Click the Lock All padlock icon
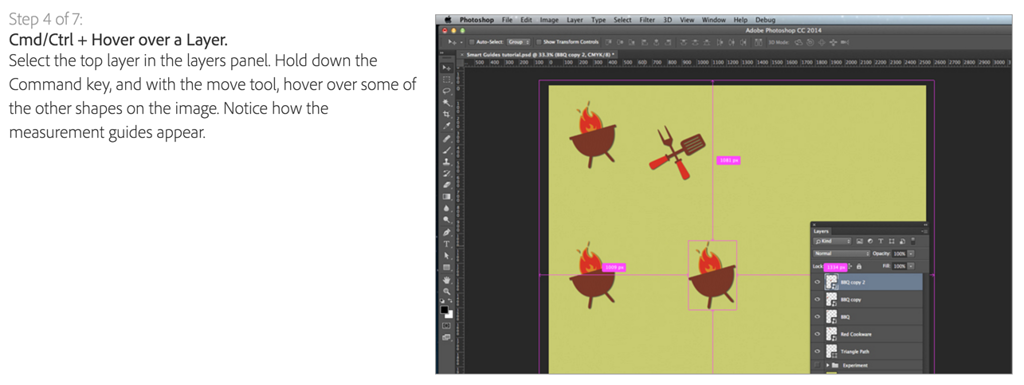Image resolution: width=1024 pixels, height=385 pixels. [x=859, y=266]
